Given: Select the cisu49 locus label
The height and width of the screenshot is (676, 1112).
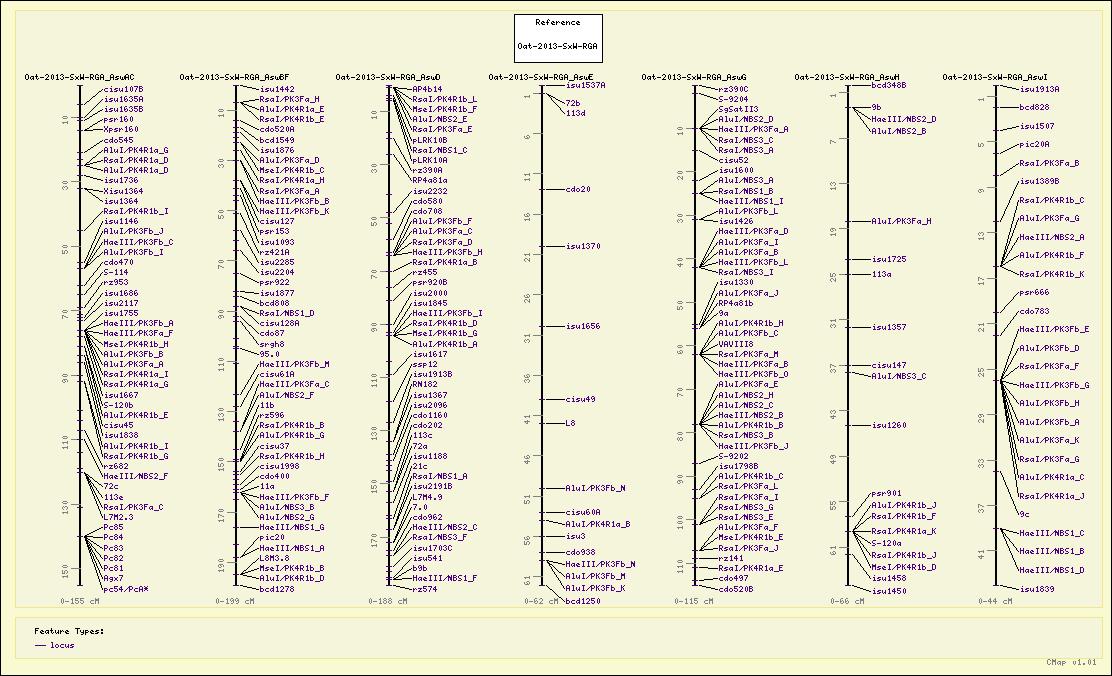Looking at the screenshot, I should click(x=581, y=399).
